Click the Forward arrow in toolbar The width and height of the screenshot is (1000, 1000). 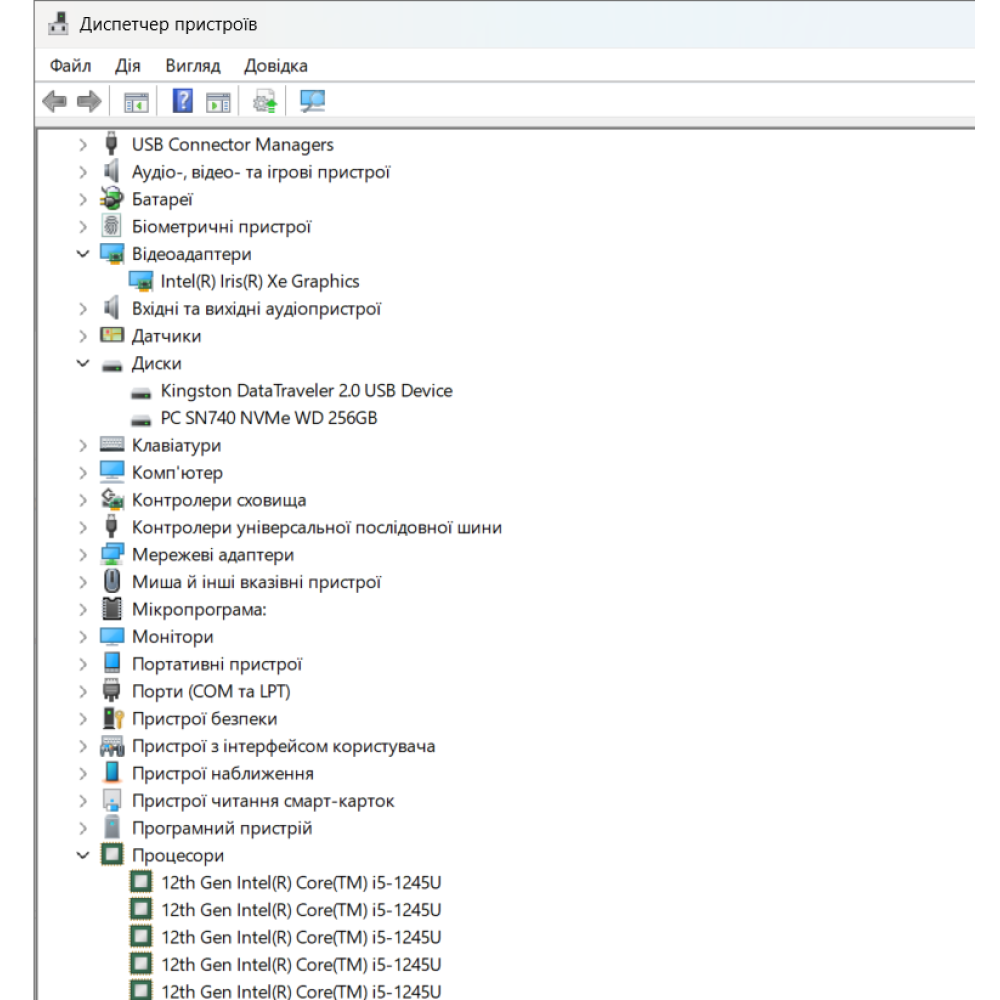(89, 101)
